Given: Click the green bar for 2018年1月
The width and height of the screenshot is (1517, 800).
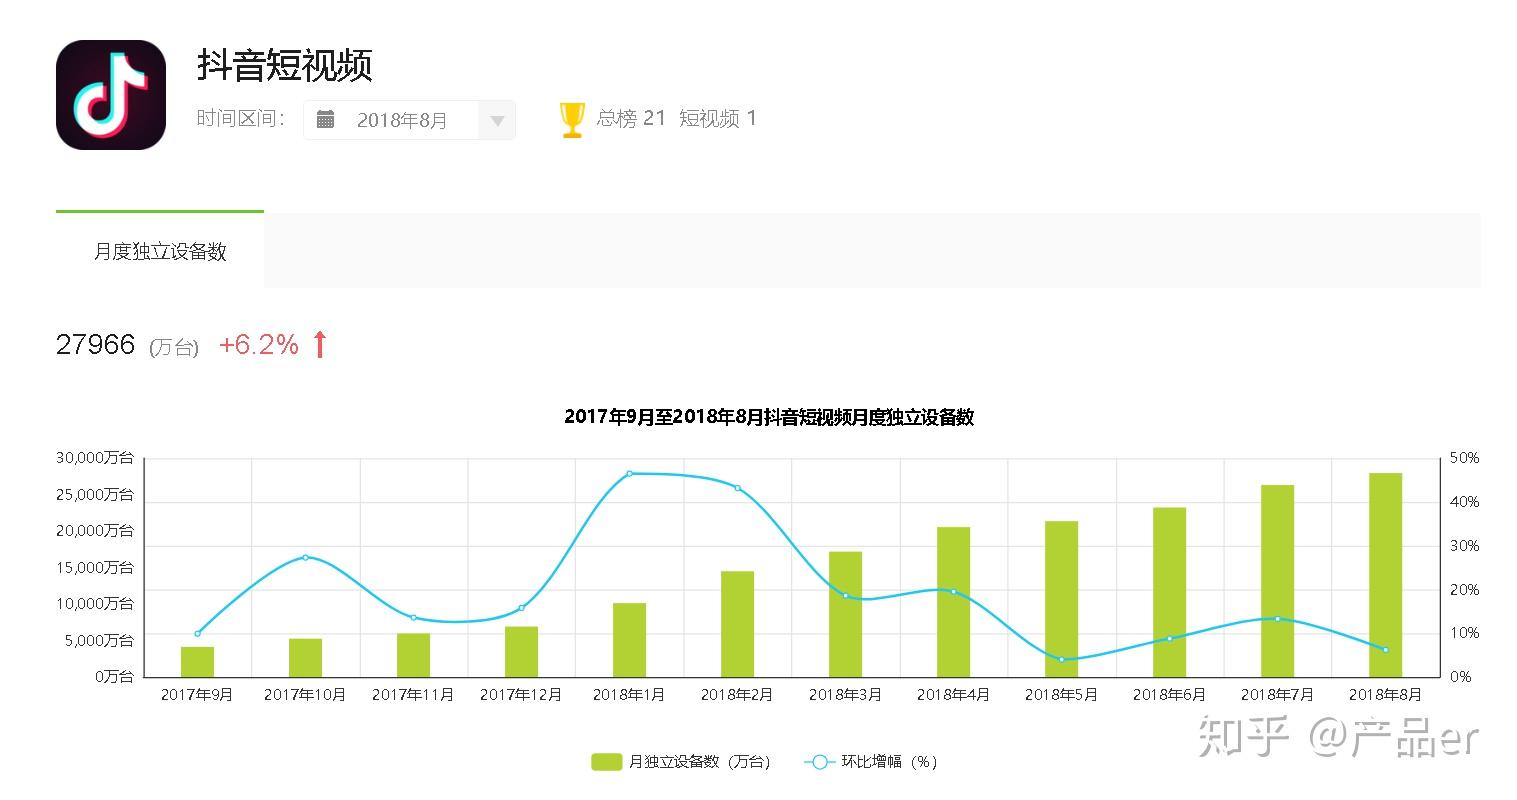Looking at the screenshot, I should coord(629,640).
